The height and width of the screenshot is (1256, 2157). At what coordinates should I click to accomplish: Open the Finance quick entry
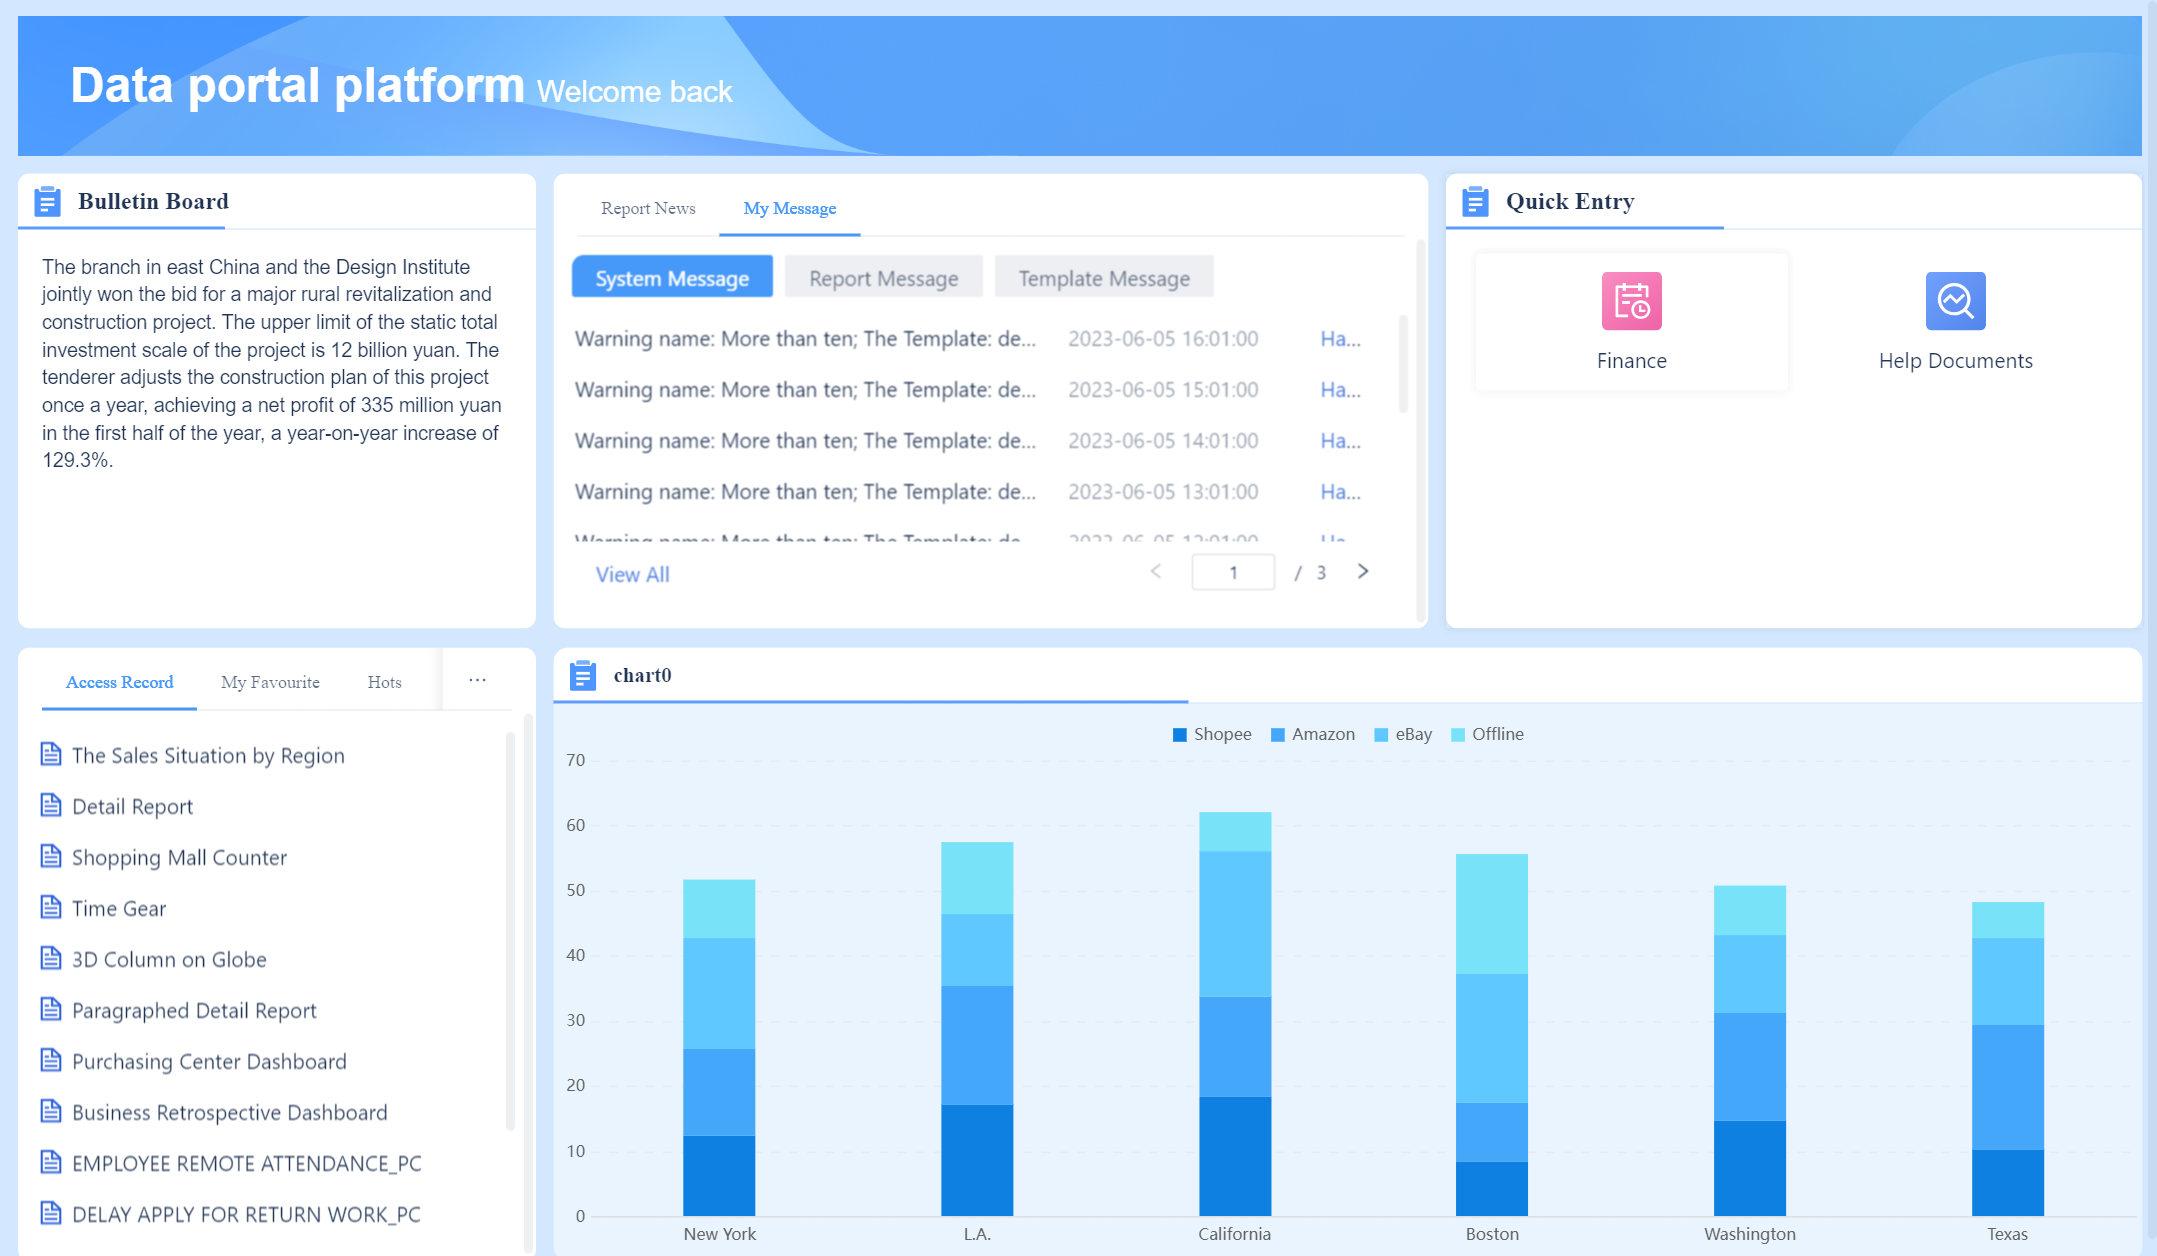tap(1630, 320)
